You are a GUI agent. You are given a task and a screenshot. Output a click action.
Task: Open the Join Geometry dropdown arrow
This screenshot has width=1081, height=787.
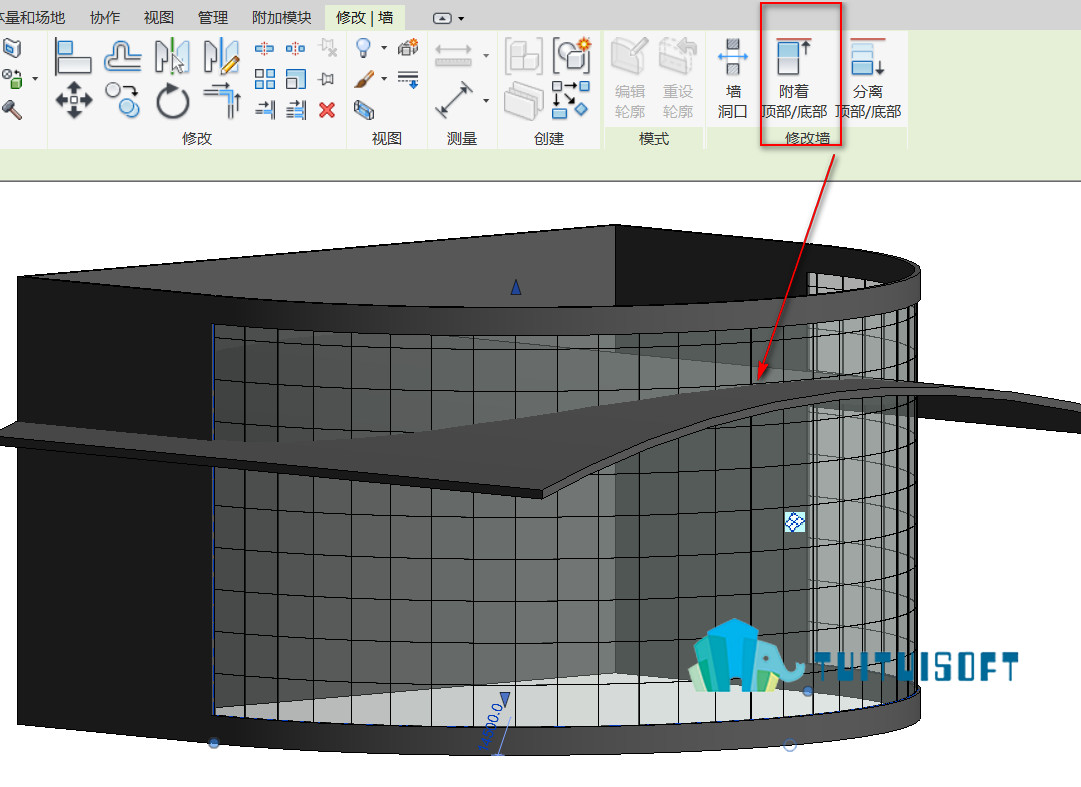[35, 79]
